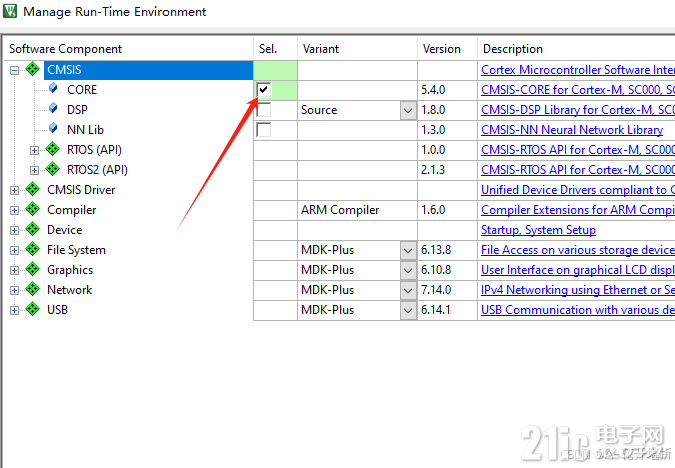Open the File System MDK-Plus variant dropdown
The height and width of the screenshot is (468, 675).
click(x=408, y=250)
